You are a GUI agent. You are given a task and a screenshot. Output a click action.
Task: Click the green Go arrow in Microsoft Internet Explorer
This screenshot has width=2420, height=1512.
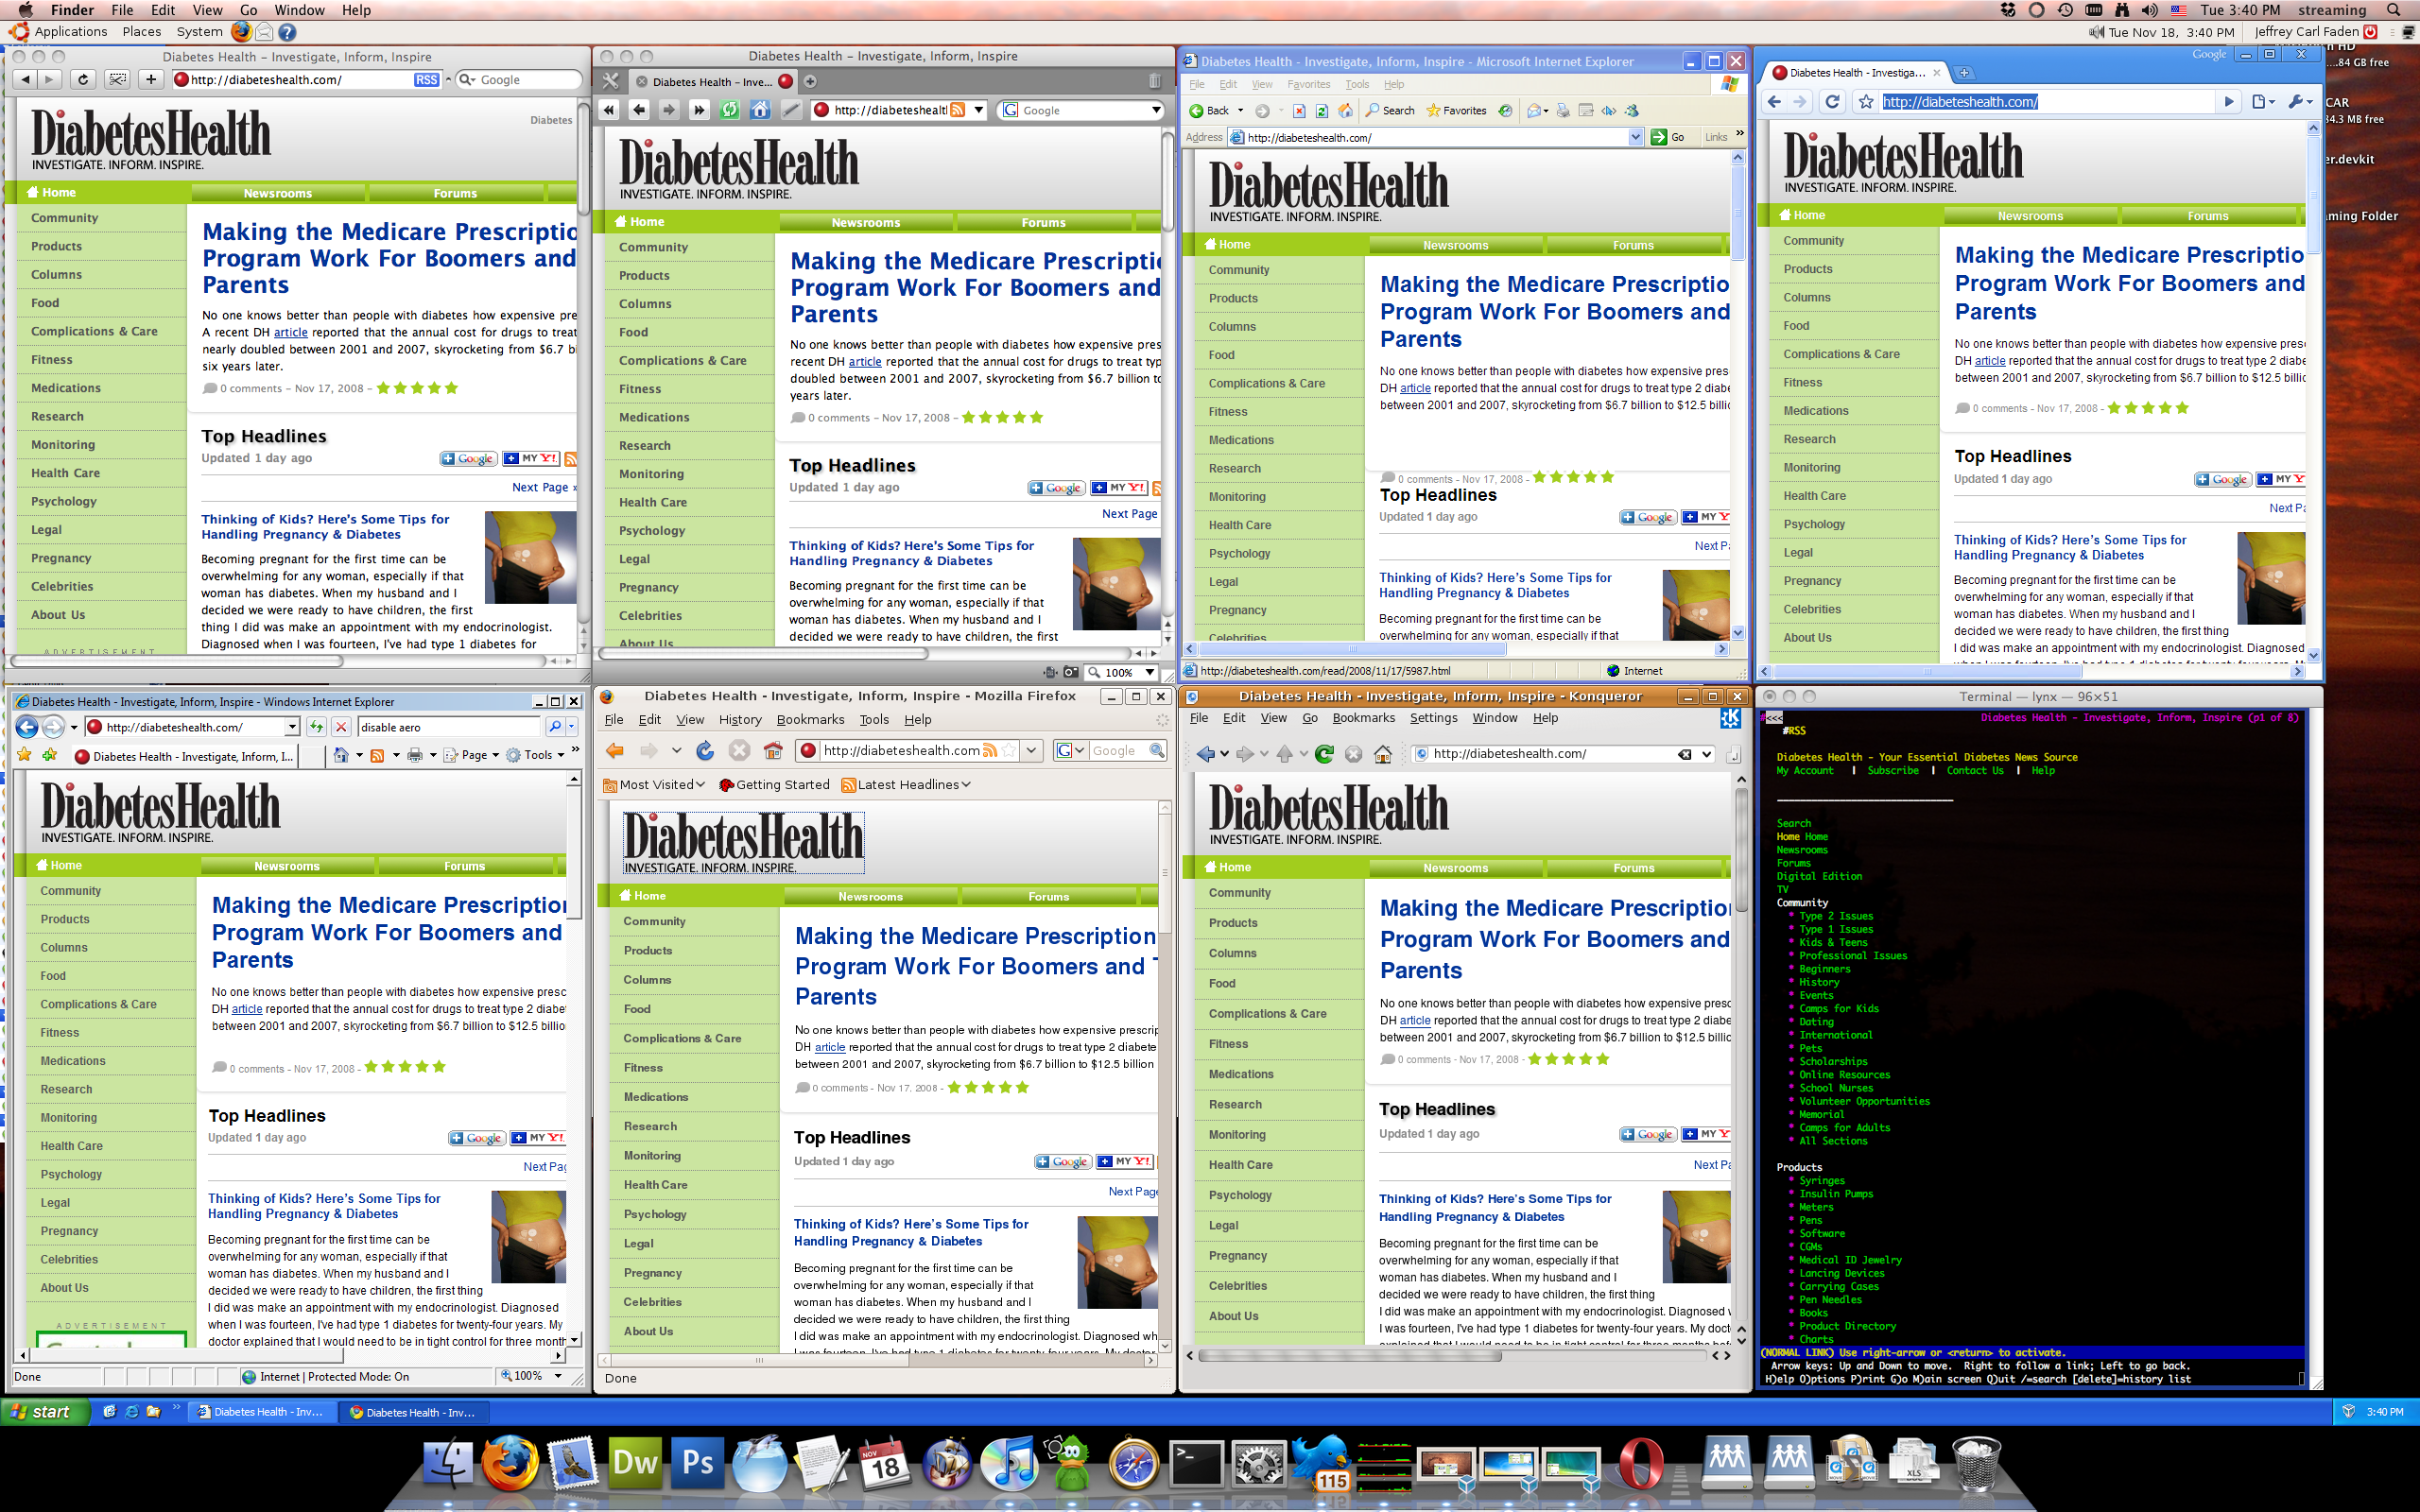1659,137
